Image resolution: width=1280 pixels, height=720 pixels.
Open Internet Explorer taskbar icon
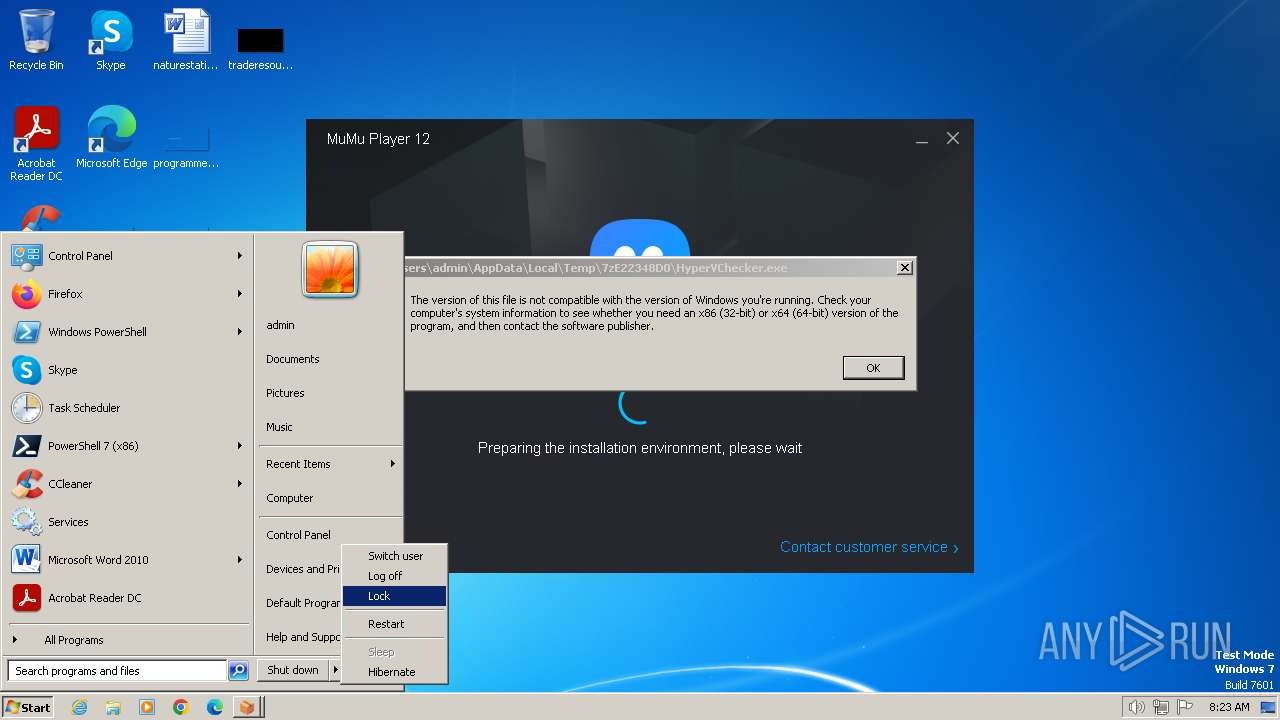click(79, 707)
